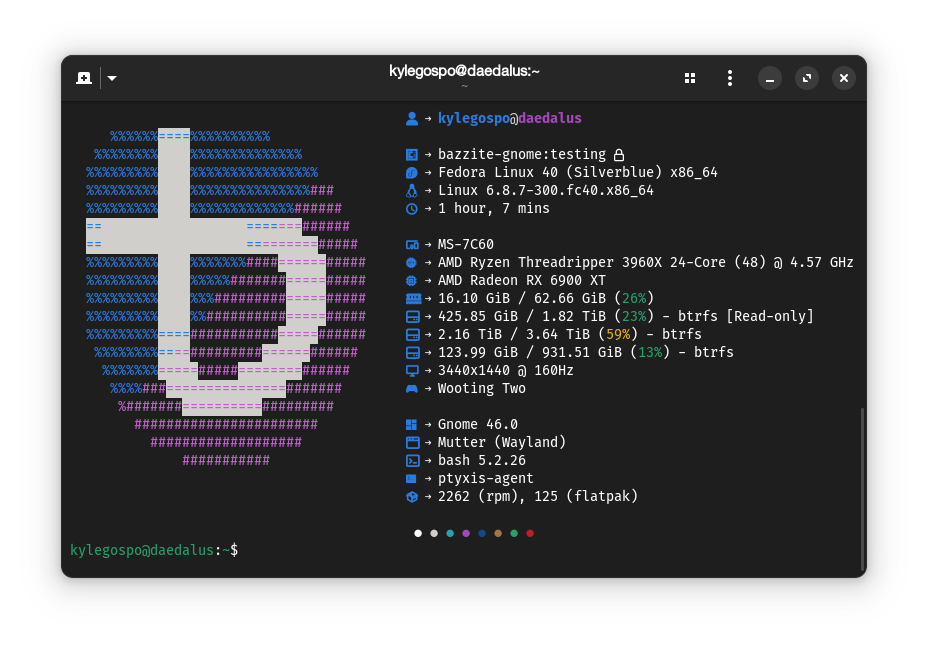928x645 pixels.
Task: Click the motherboard icon beside MS-7C60
Action: point(413,244)
